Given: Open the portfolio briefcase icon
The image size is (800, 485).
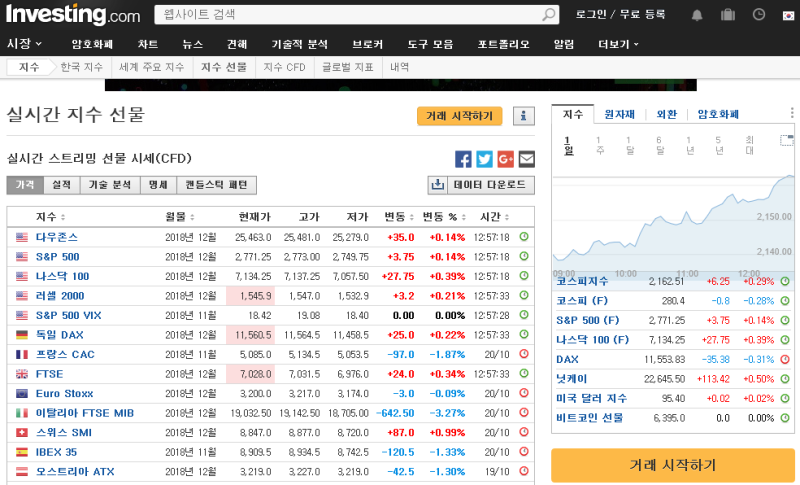Looking at the screenshot, I should [x=728, y=14].
